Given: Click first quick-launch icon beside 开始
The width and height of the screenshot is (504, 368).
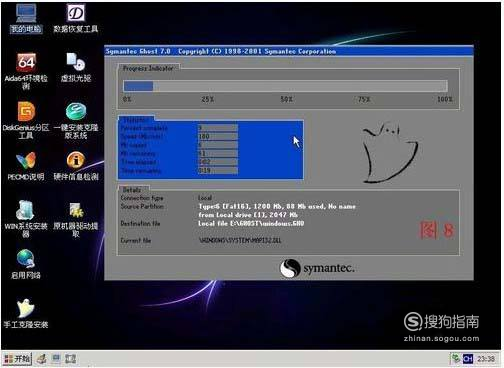Looking at the screenshot, I should coord(42,359).
